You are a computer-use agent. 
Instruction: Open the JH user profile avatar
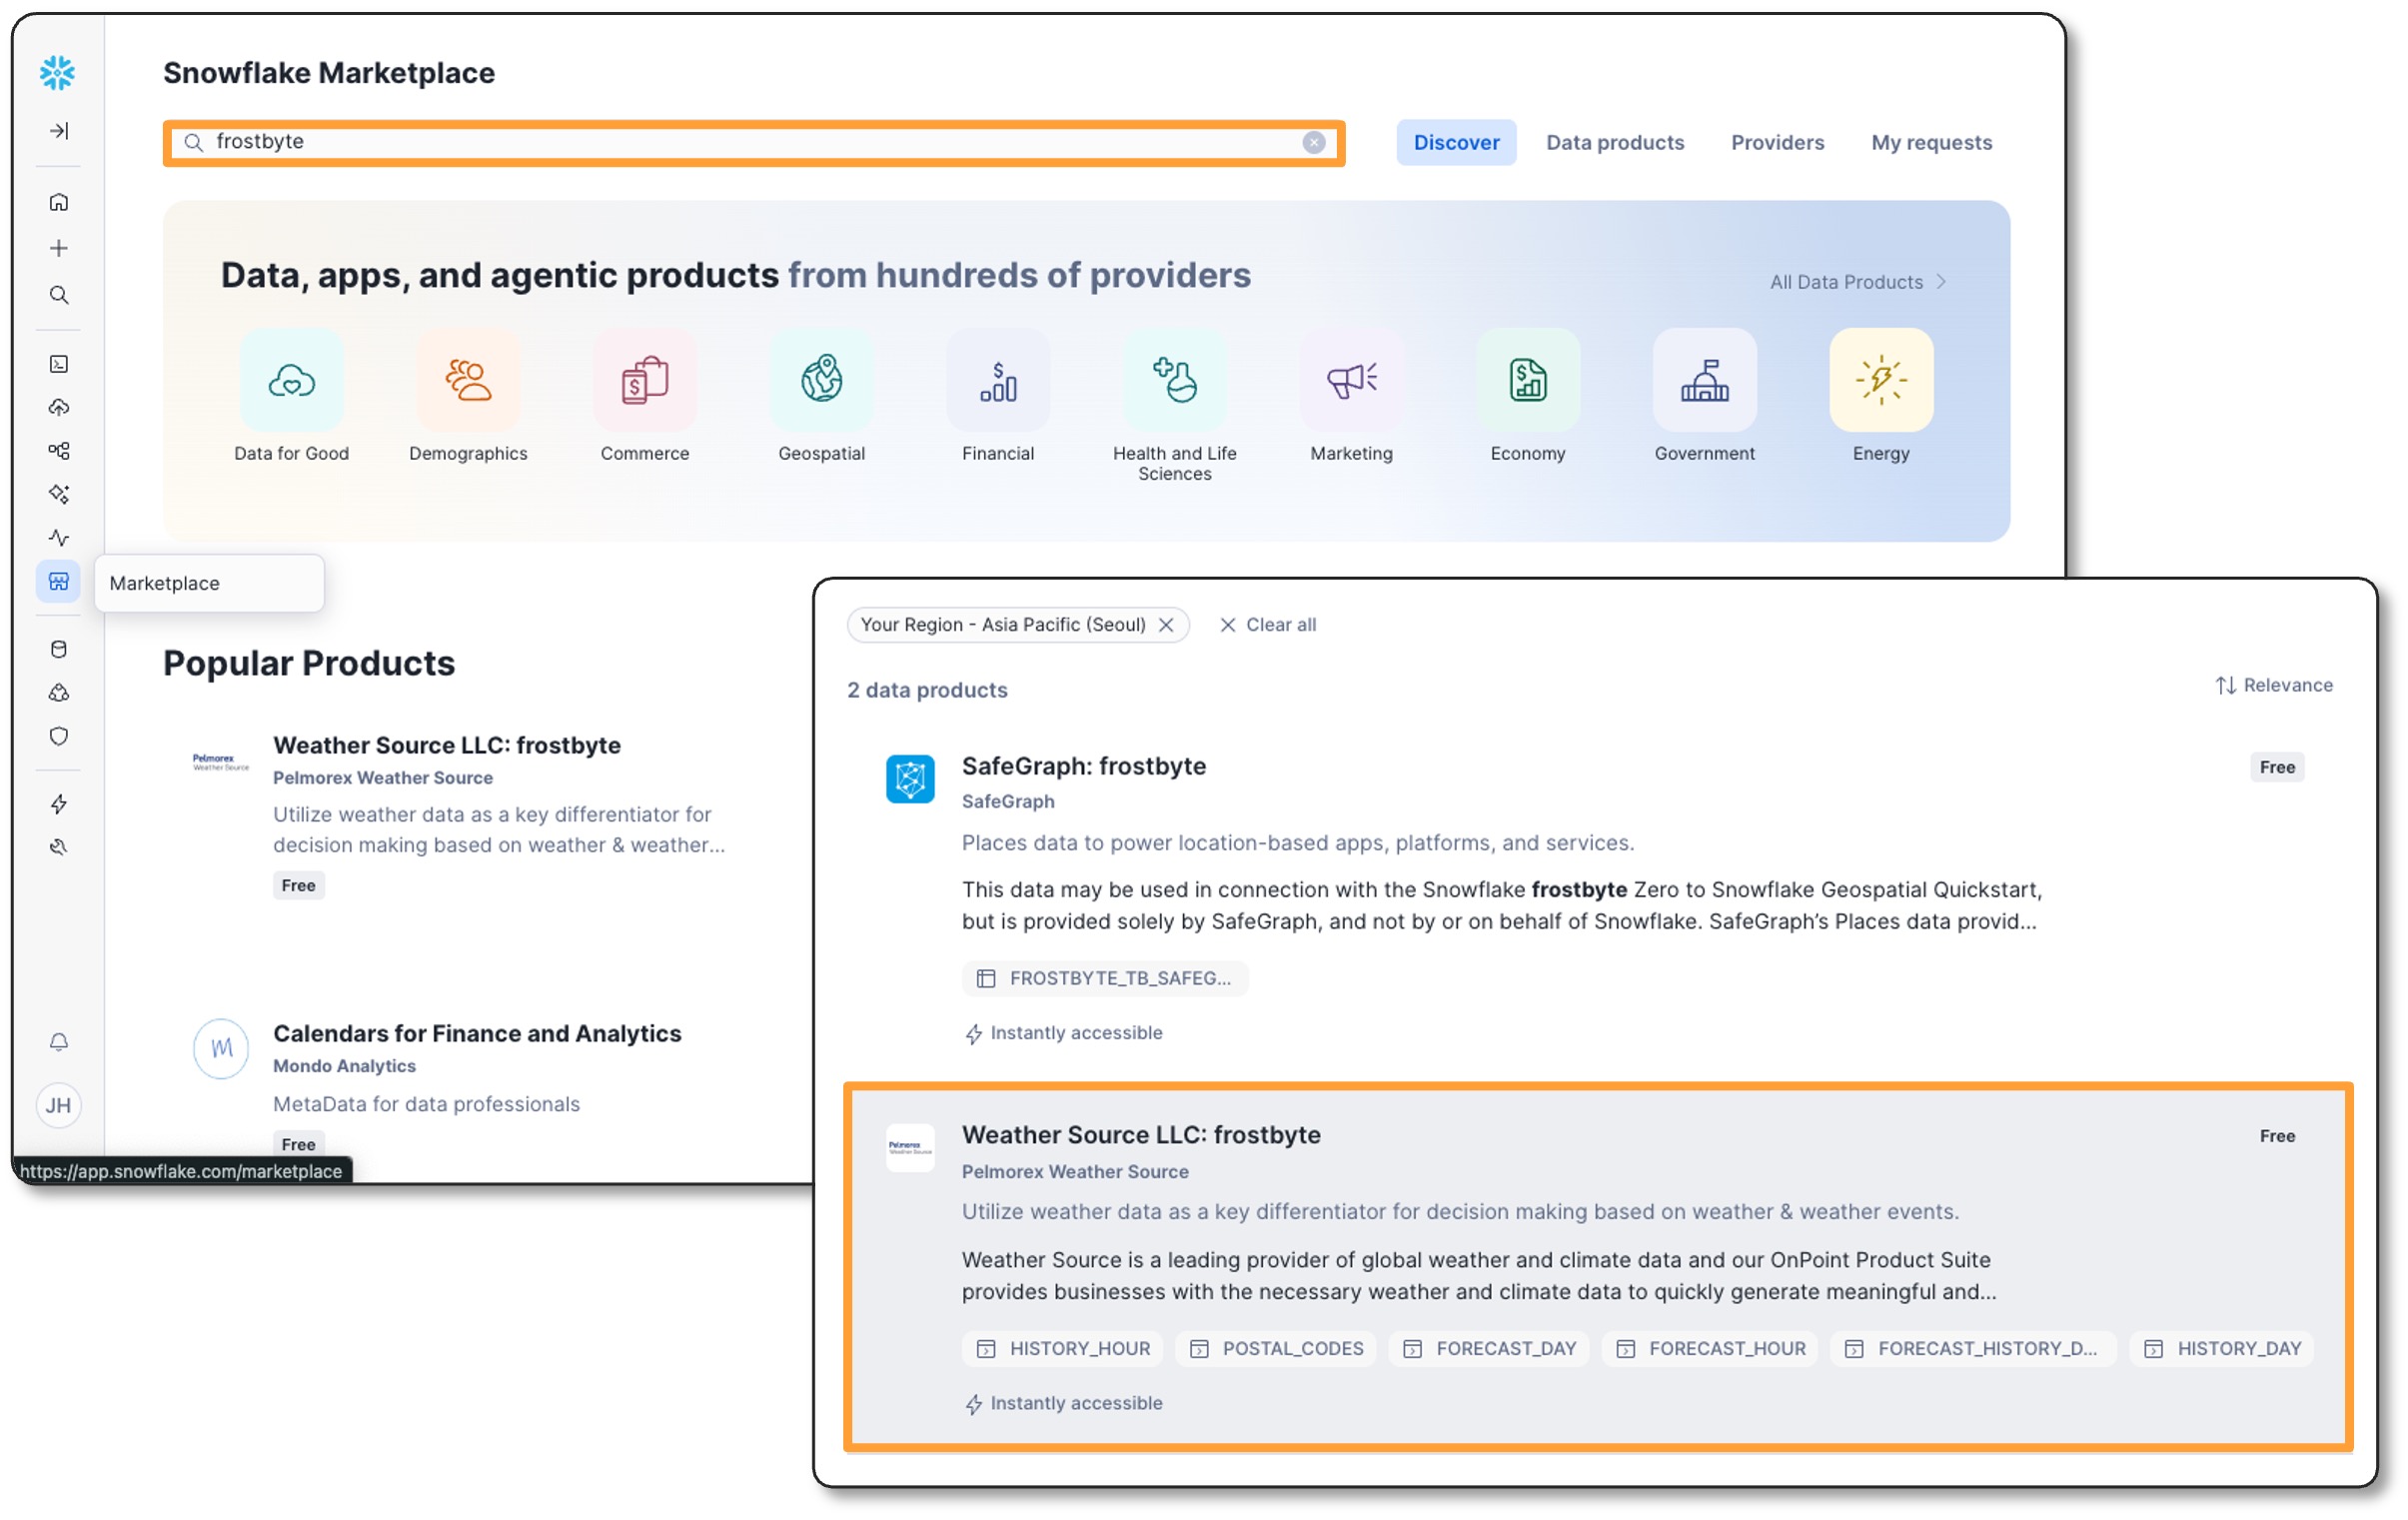59,1106
